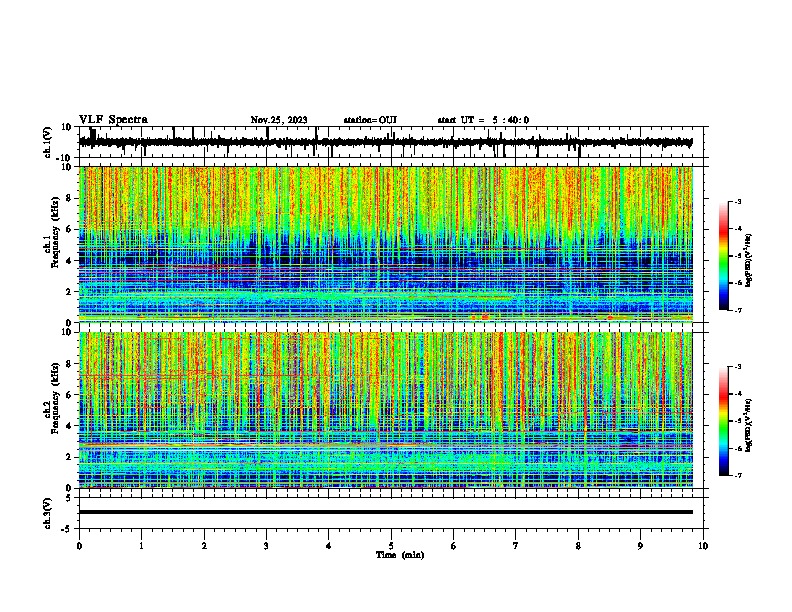This screenshot has height=612, width=792.
Task: Click the time axis tick label "5"
Action: (391, 546)
